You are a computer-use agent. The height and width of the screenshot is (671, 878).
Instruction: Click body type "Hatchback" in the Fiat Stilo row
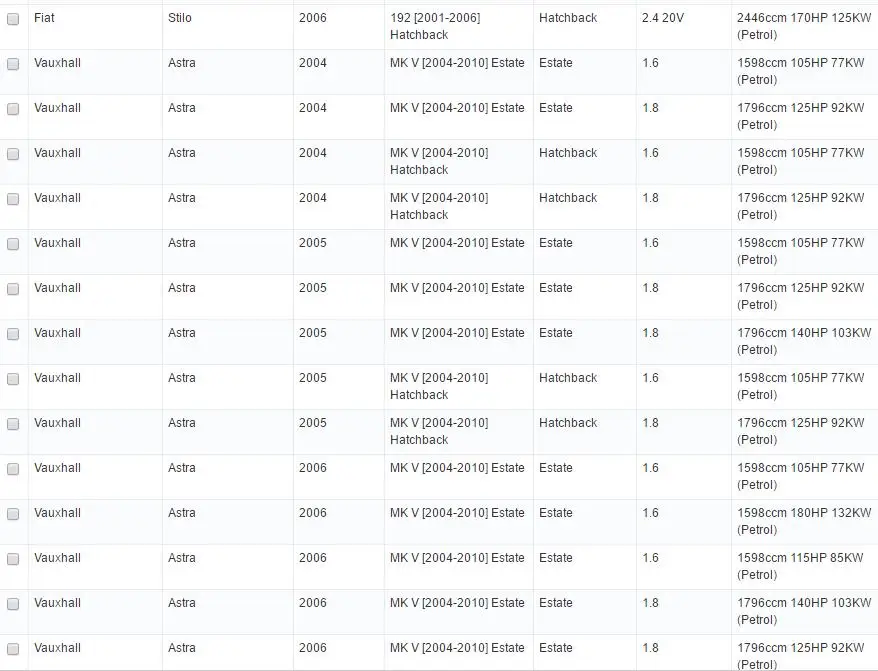point(568,18)
